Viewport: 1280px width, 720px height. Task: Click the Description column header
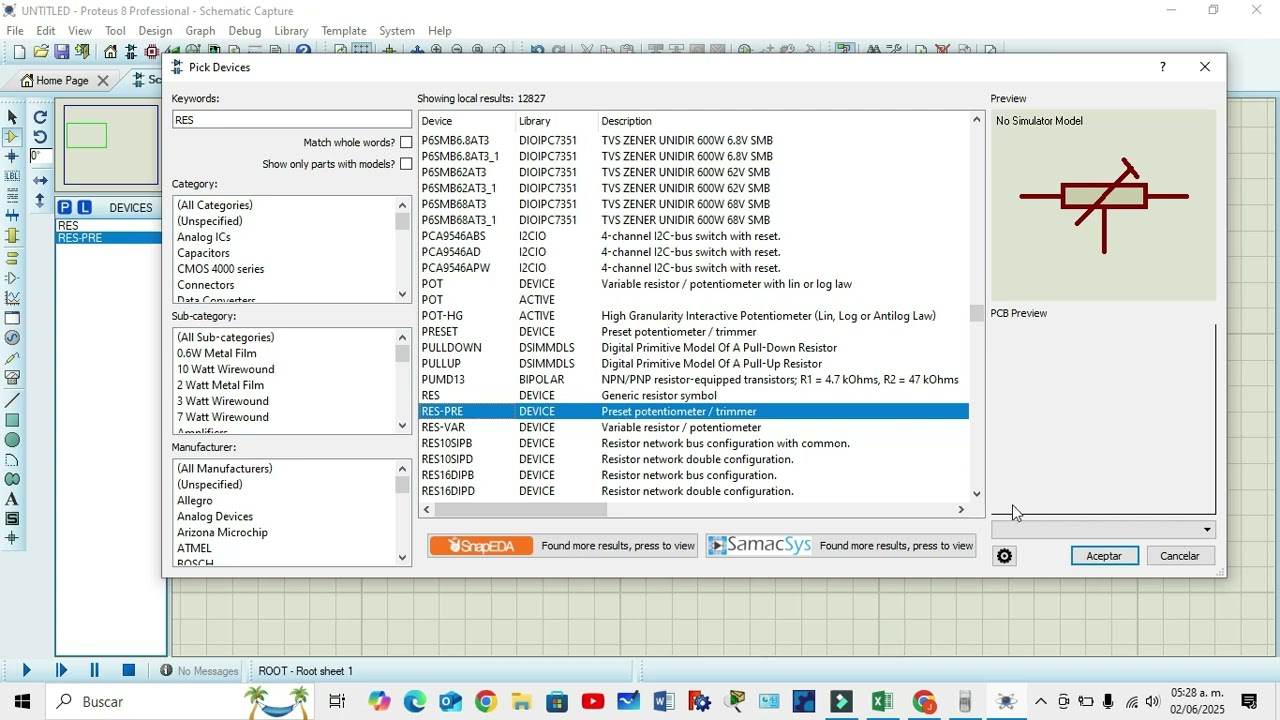(x=783, y=121)
